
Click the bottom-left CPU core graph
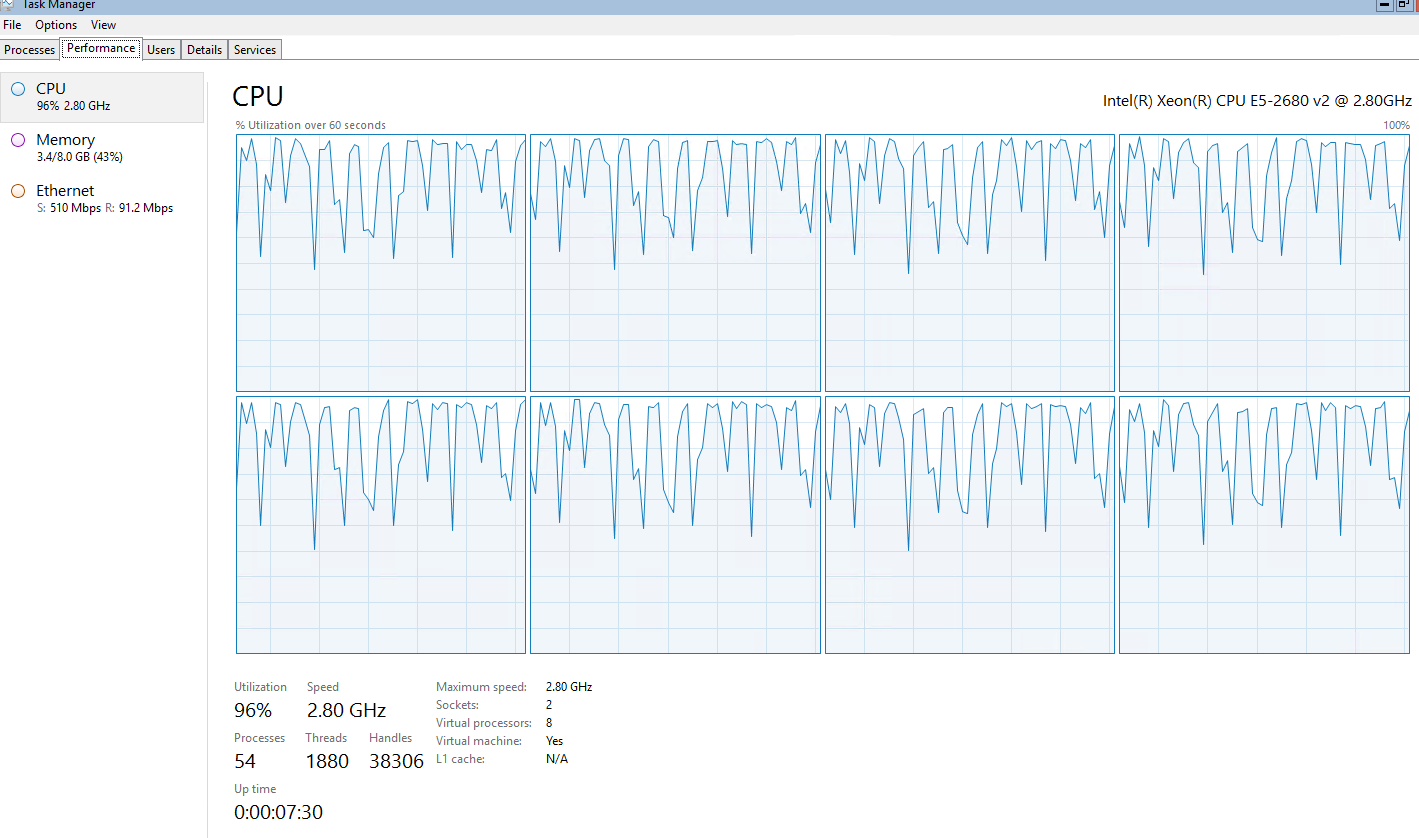pos(380,525)
